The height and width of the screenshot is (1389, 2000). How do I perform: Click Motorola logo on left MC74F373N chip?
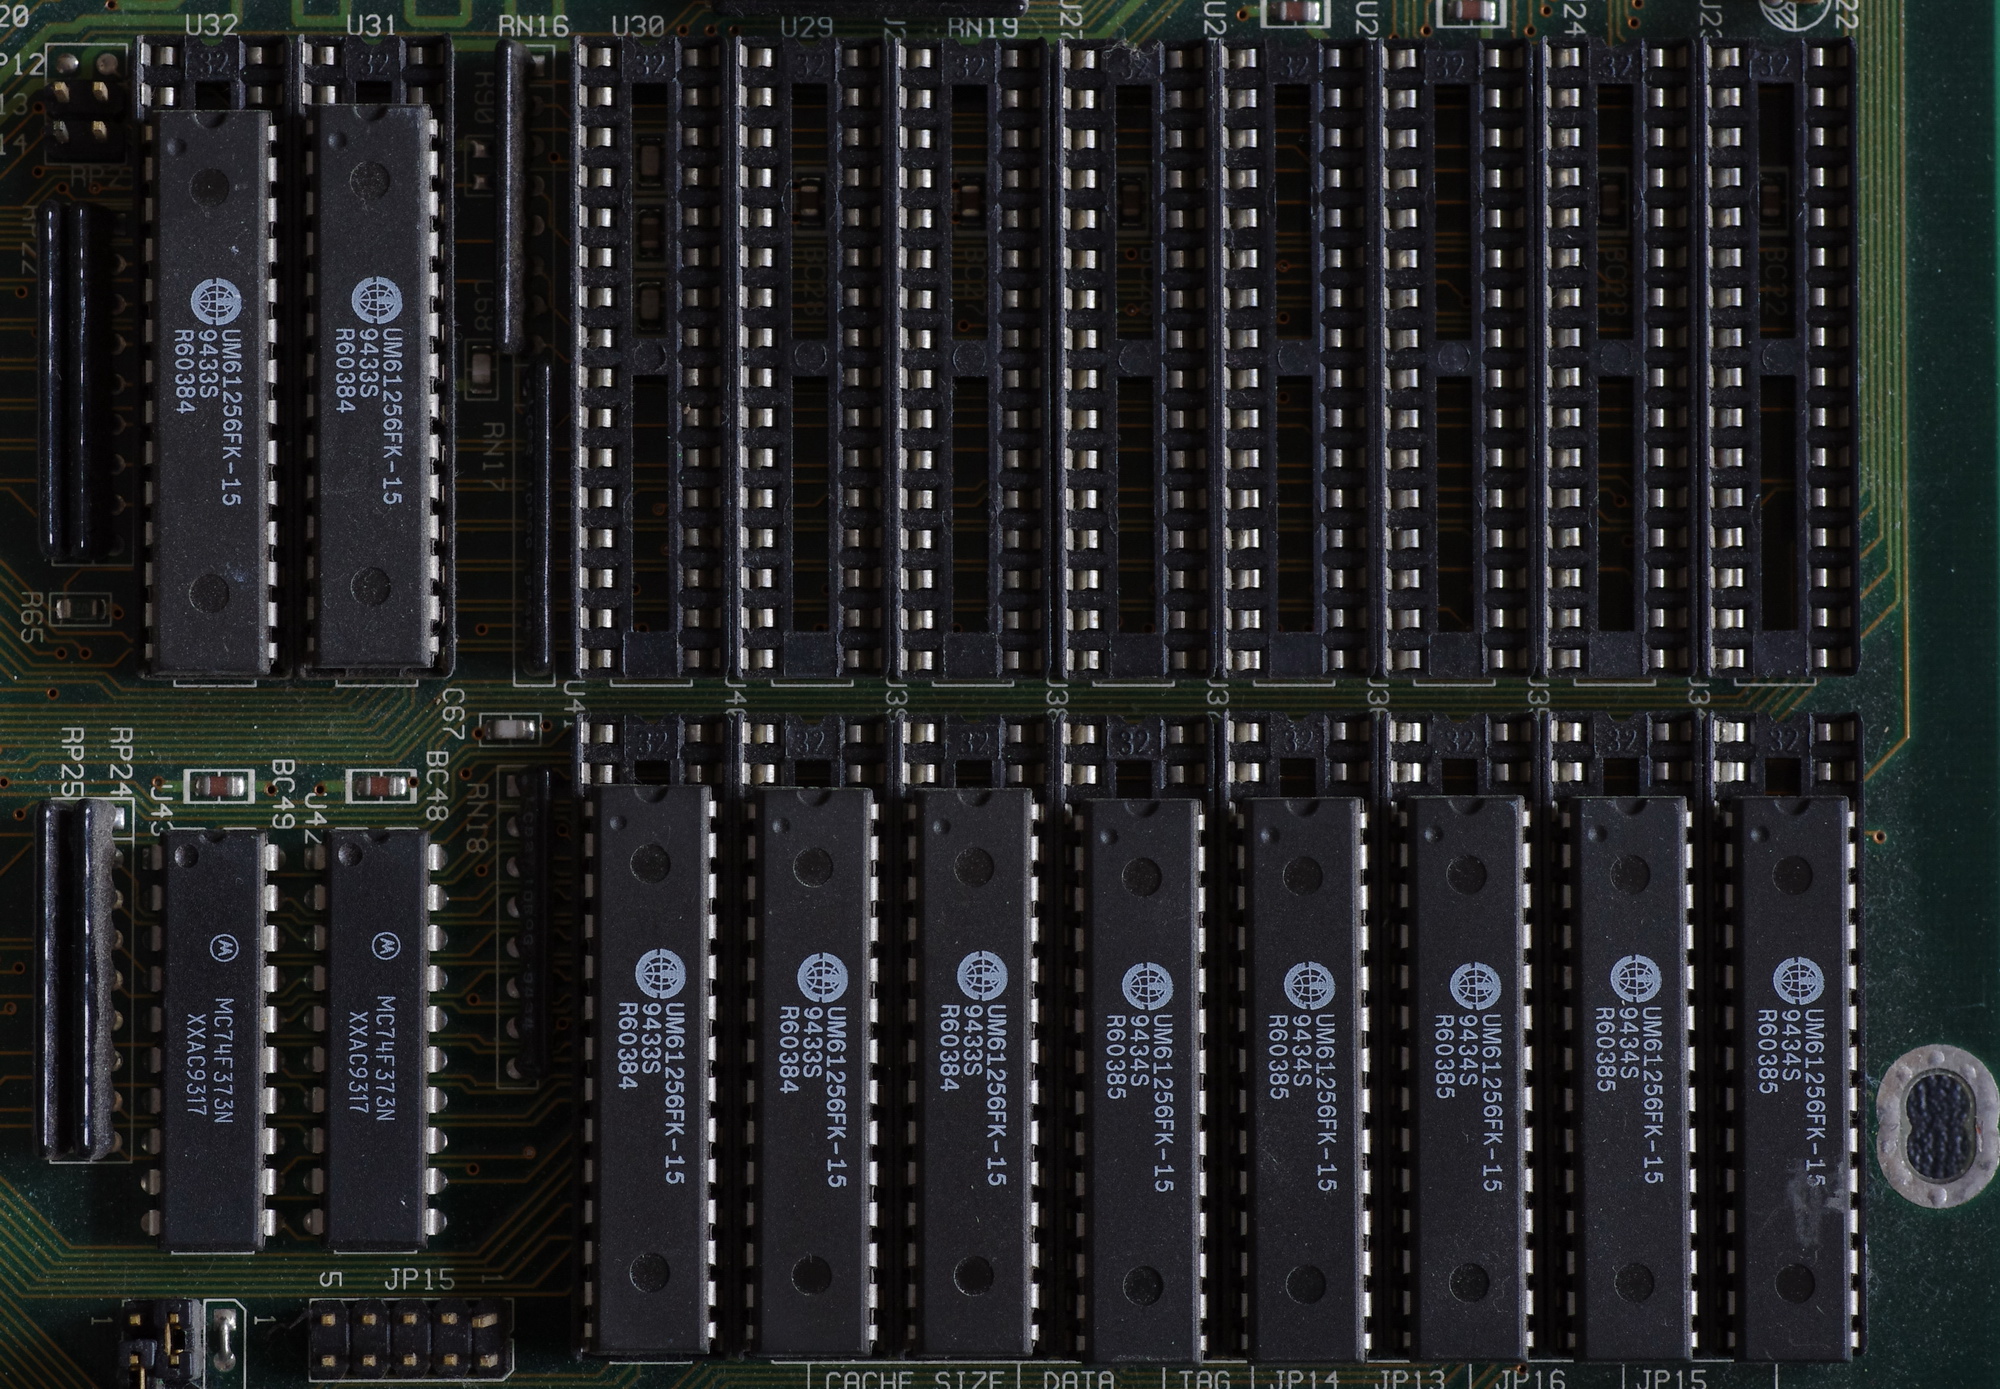coord(222,948)
